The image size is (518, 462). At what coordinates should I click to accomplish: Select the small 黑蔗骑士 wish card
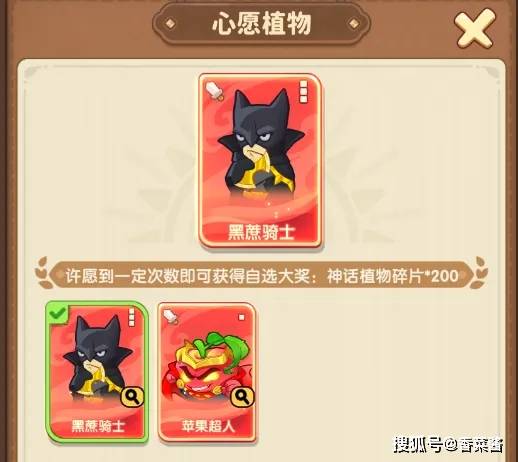coord(97,372)
